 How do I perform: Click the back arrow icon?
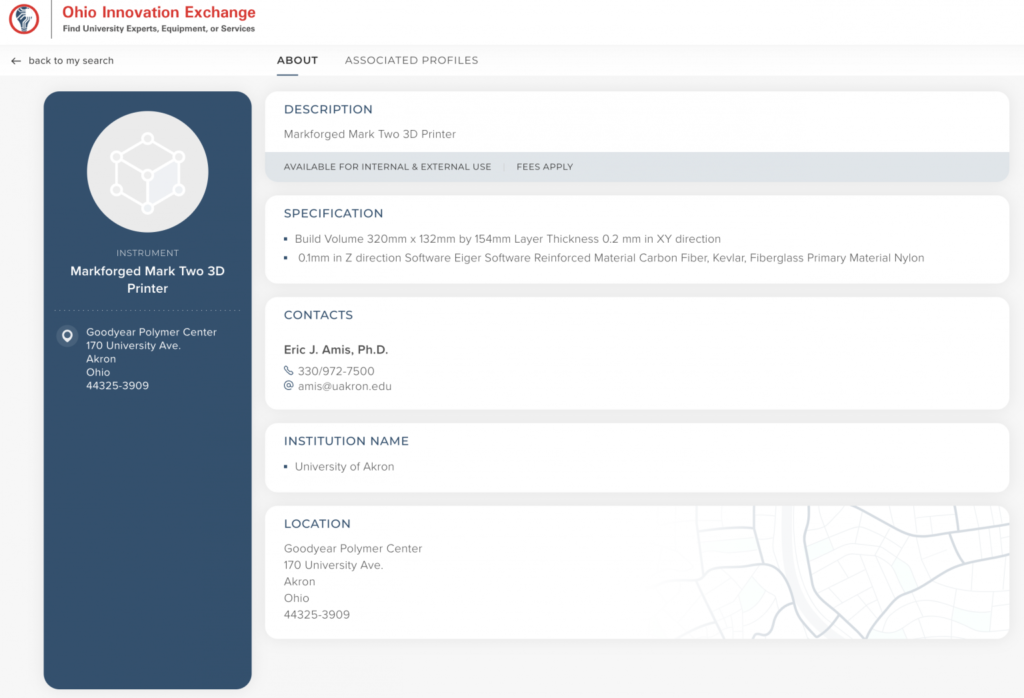[16, 61]
